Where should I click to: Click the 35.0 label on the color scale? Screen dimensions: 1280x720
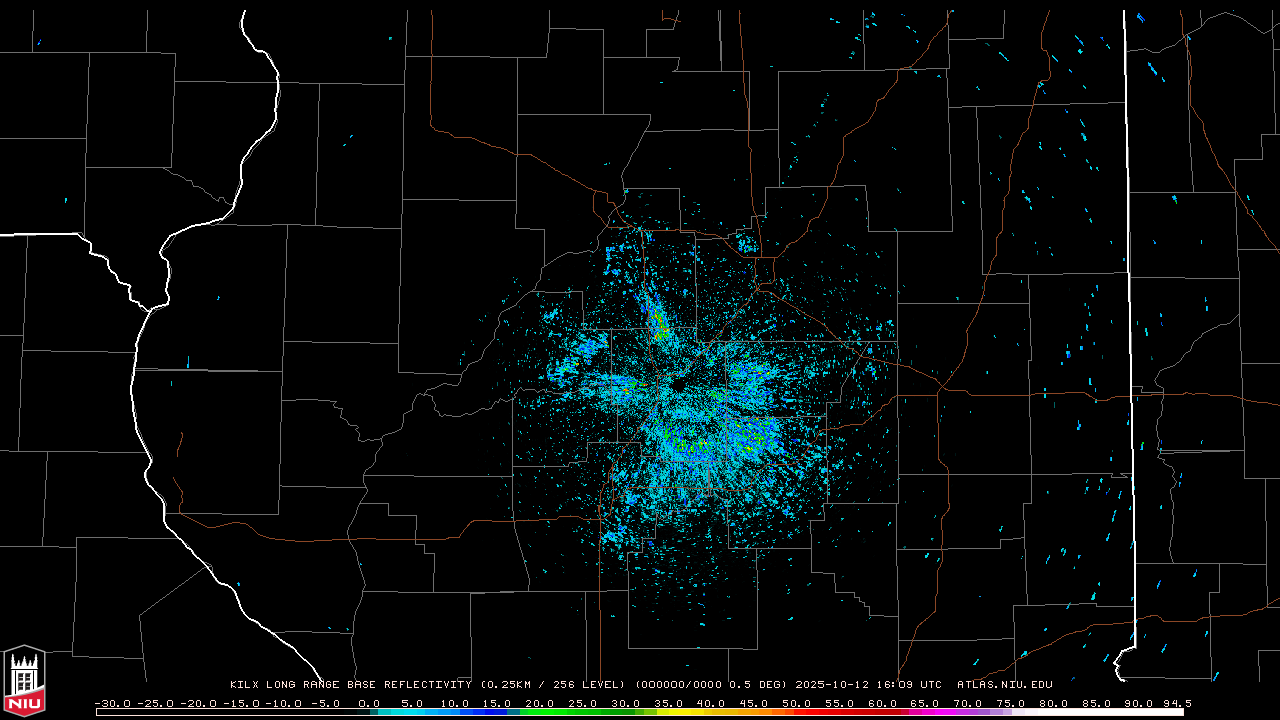(x=669, y=704)
